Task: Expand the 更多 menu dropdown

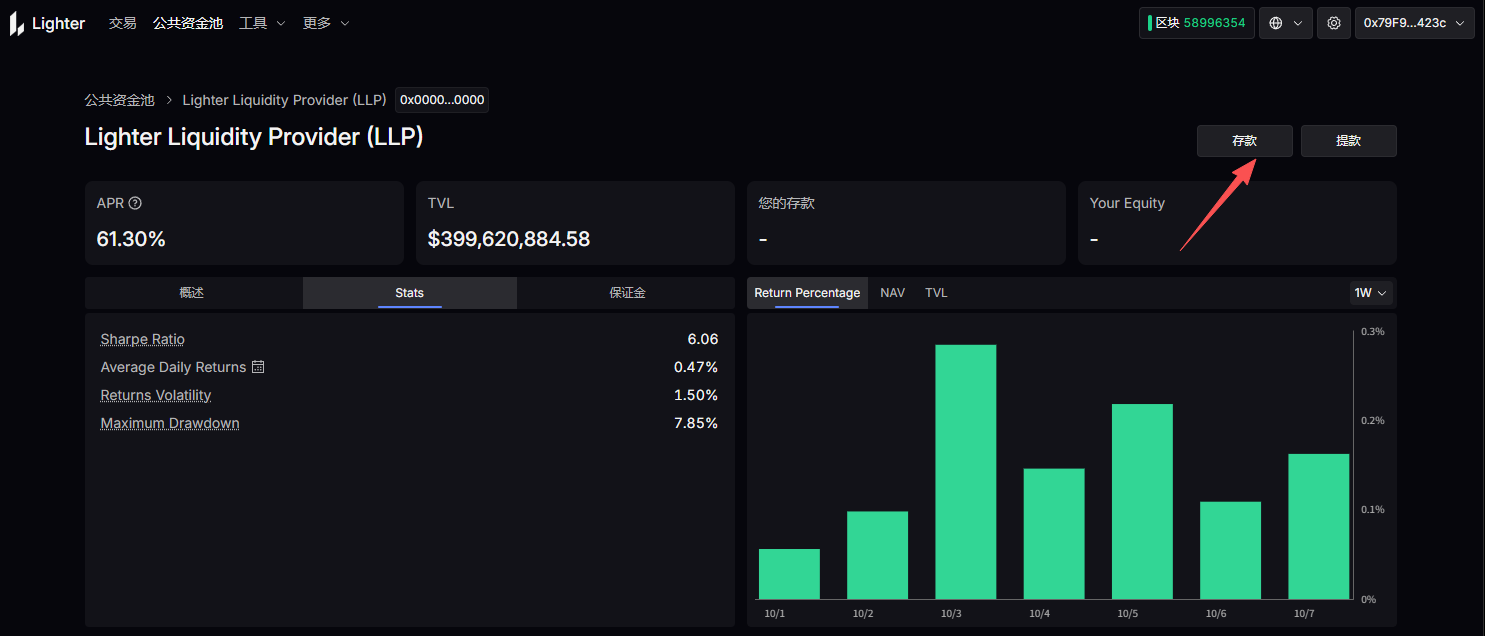Action: click(326, 23)
